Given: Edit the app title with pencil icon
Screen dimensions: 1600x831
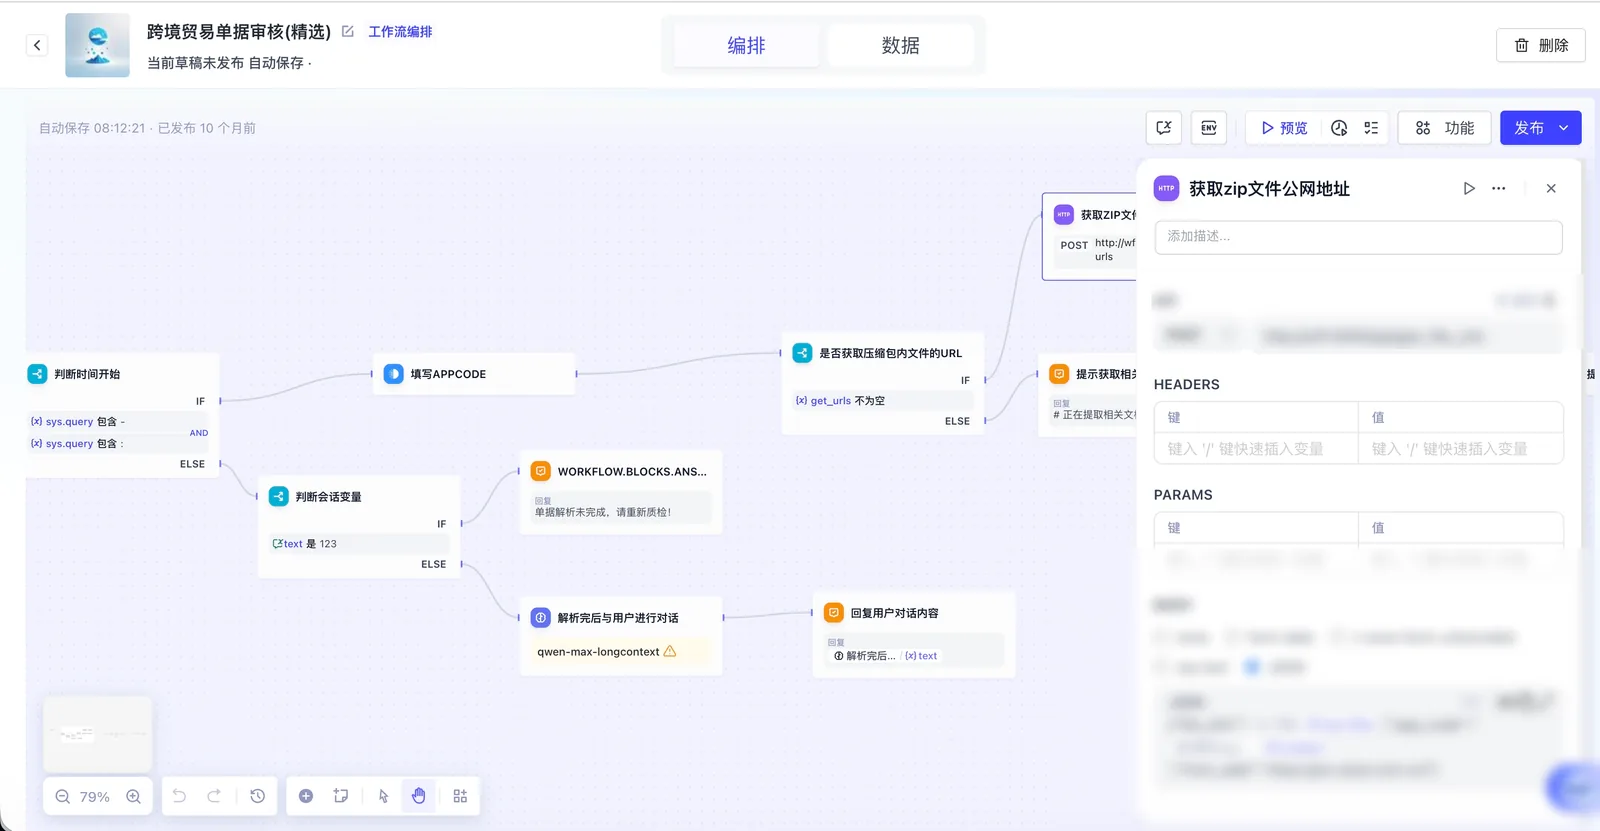Looking at the screenshot, I should tap(348, 31).
